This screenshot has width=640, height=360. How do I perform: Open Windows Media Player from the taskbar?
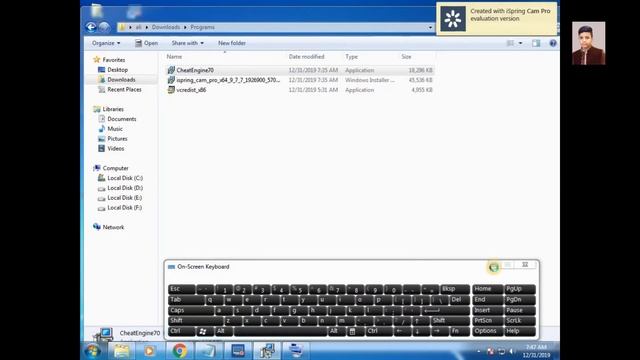click(x=149, y=351)
